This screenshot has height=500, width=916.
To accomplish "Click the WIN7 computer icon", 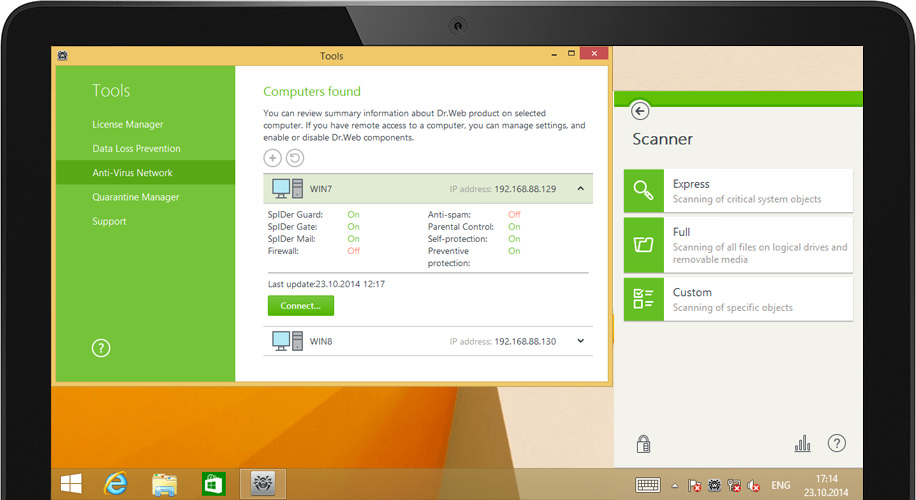I will pos(287,189).
